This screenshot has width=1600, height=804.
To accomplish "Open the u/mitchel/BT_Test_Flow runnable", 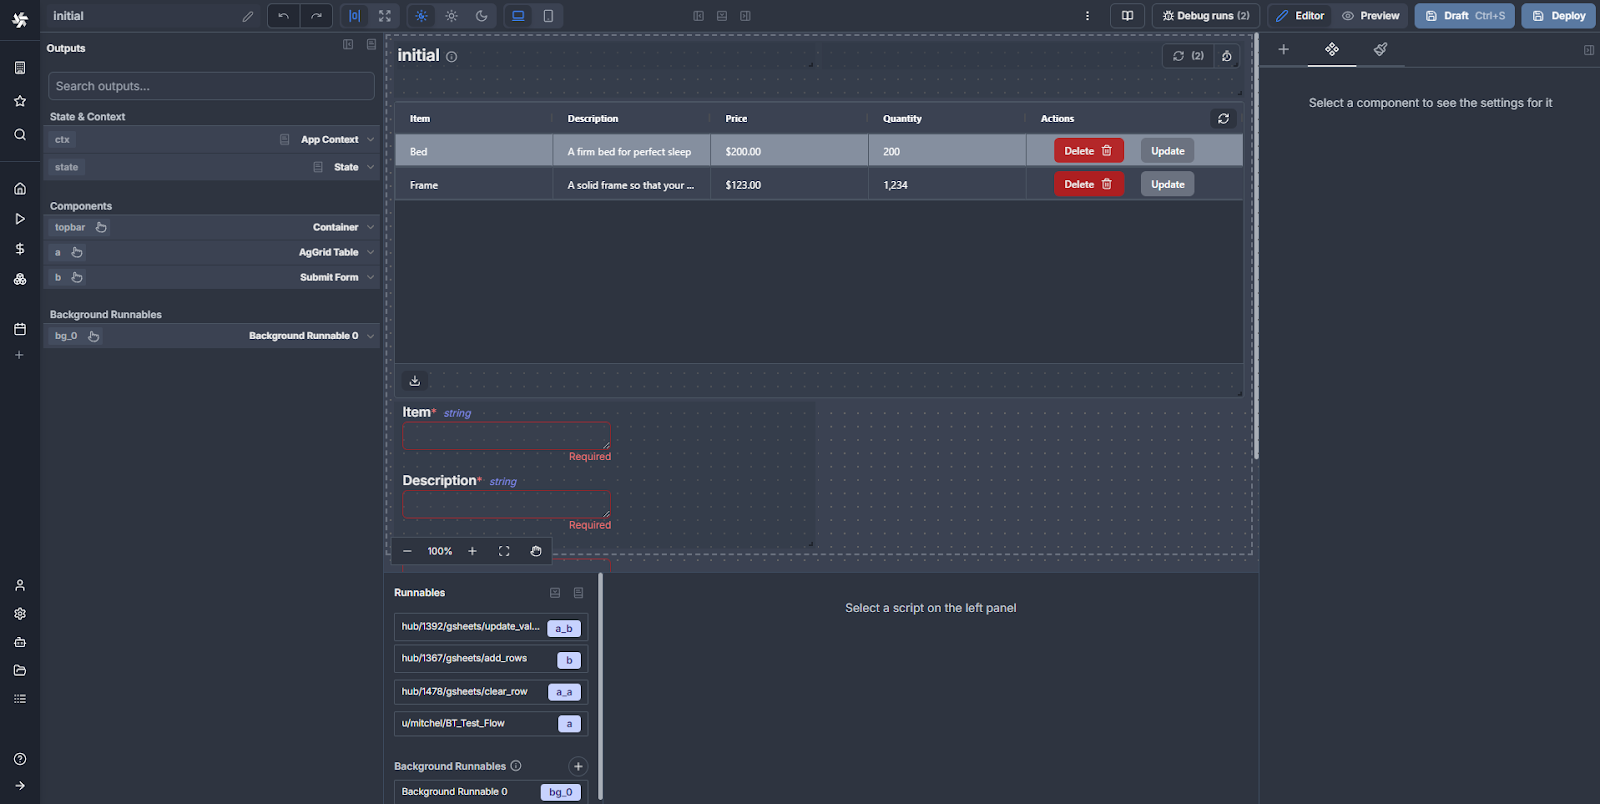I will 491,723.
